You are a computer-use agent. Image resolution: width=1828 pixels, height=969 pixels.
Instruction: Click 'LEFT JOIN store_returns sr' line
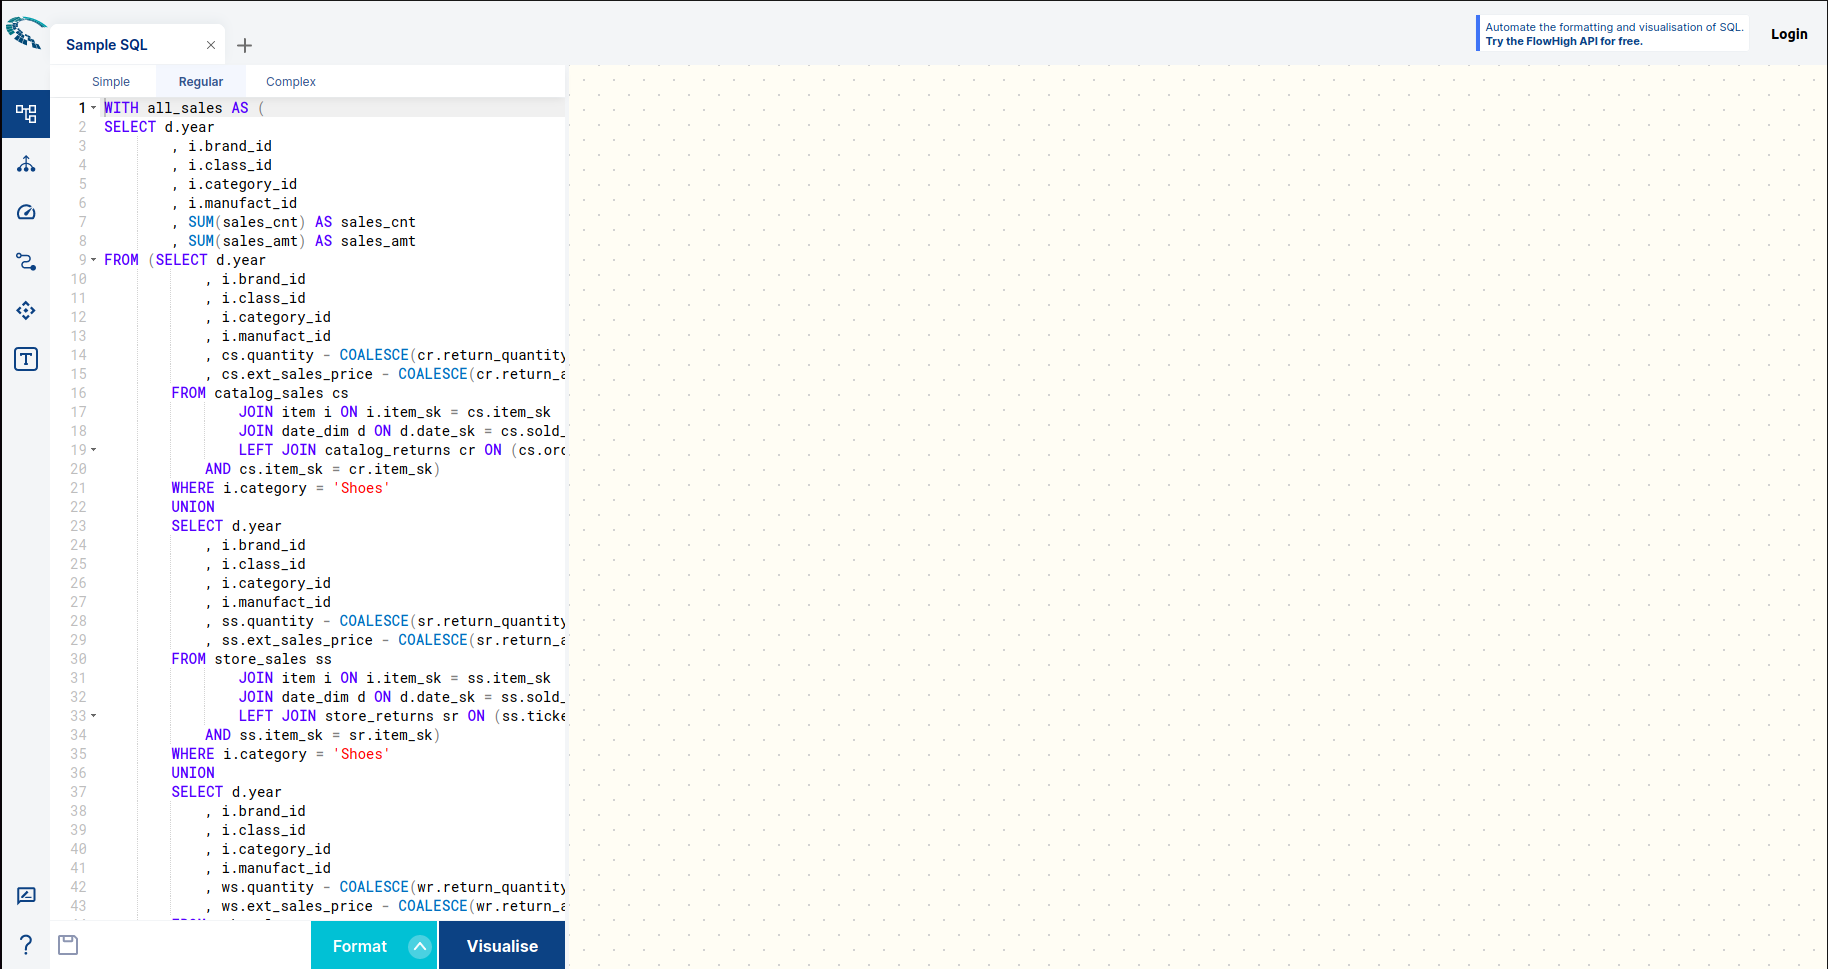pyautogui.click(x=402, y=716)
